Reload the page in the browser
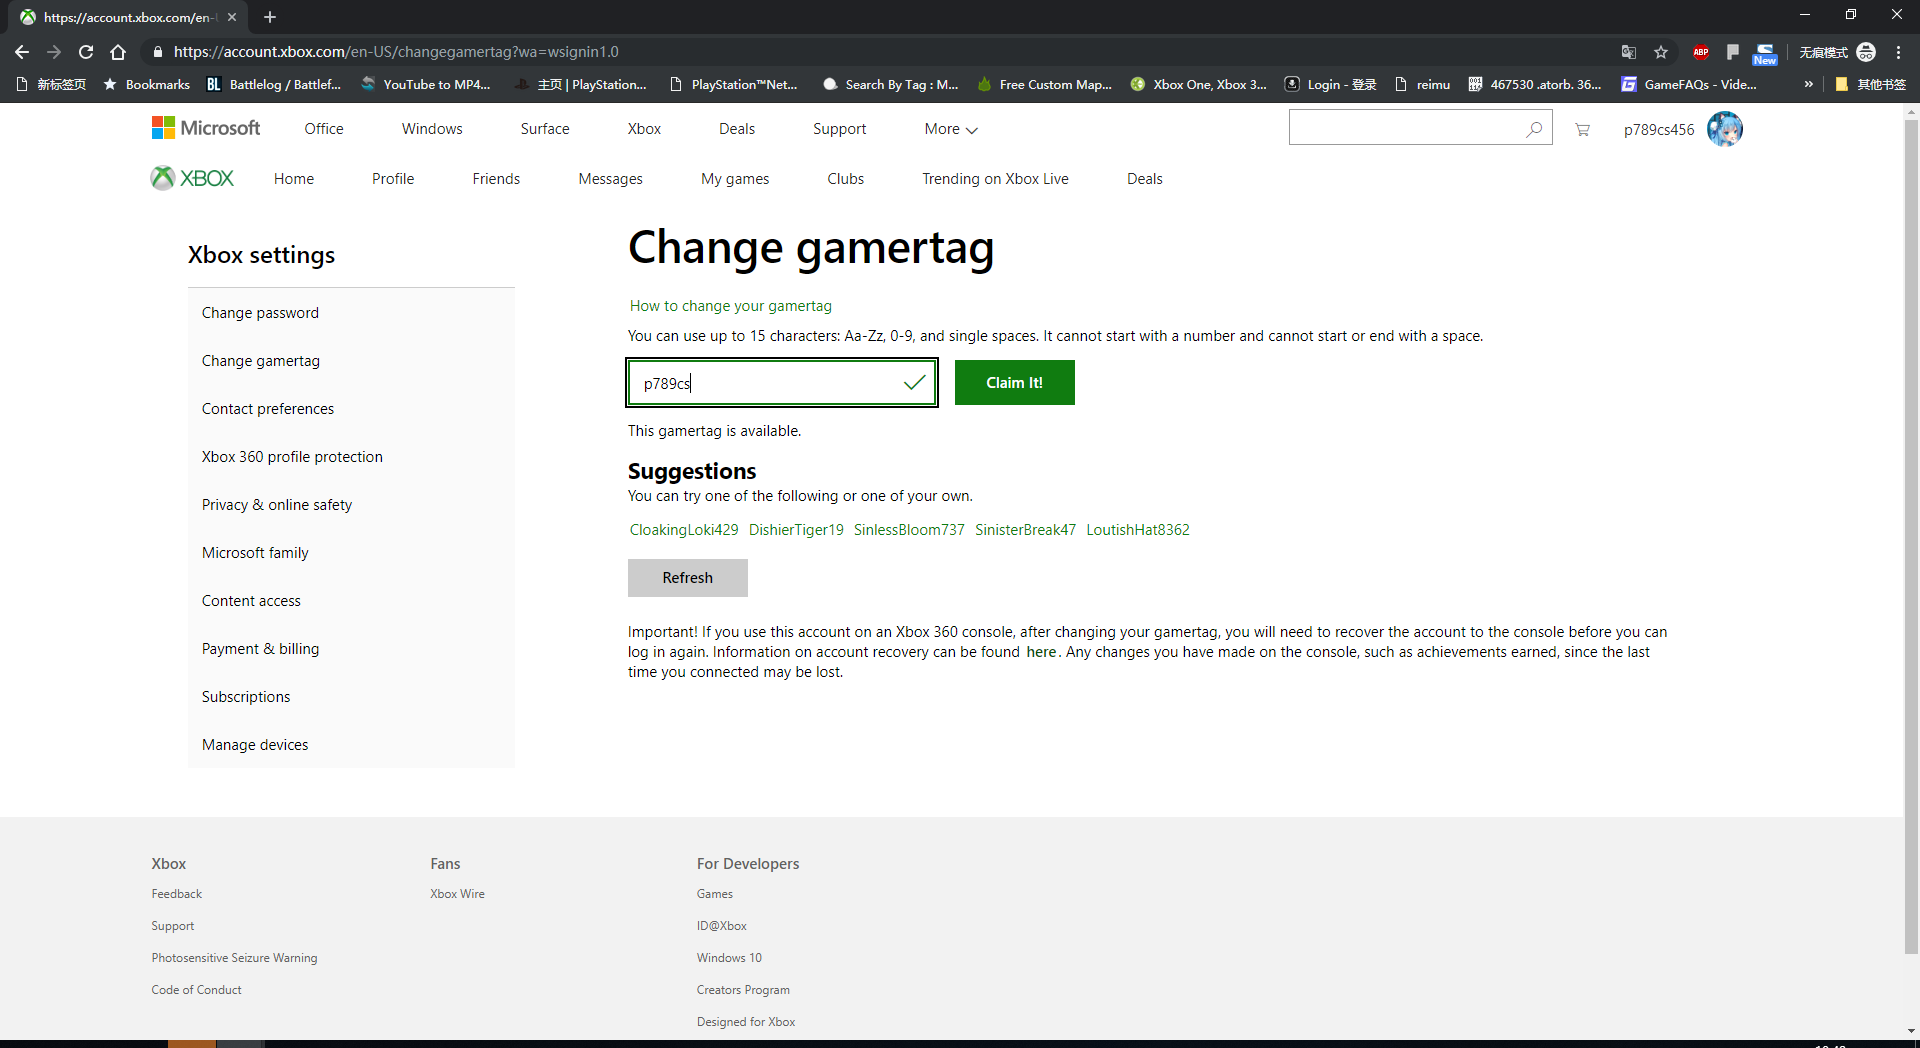 coord(86,52)
